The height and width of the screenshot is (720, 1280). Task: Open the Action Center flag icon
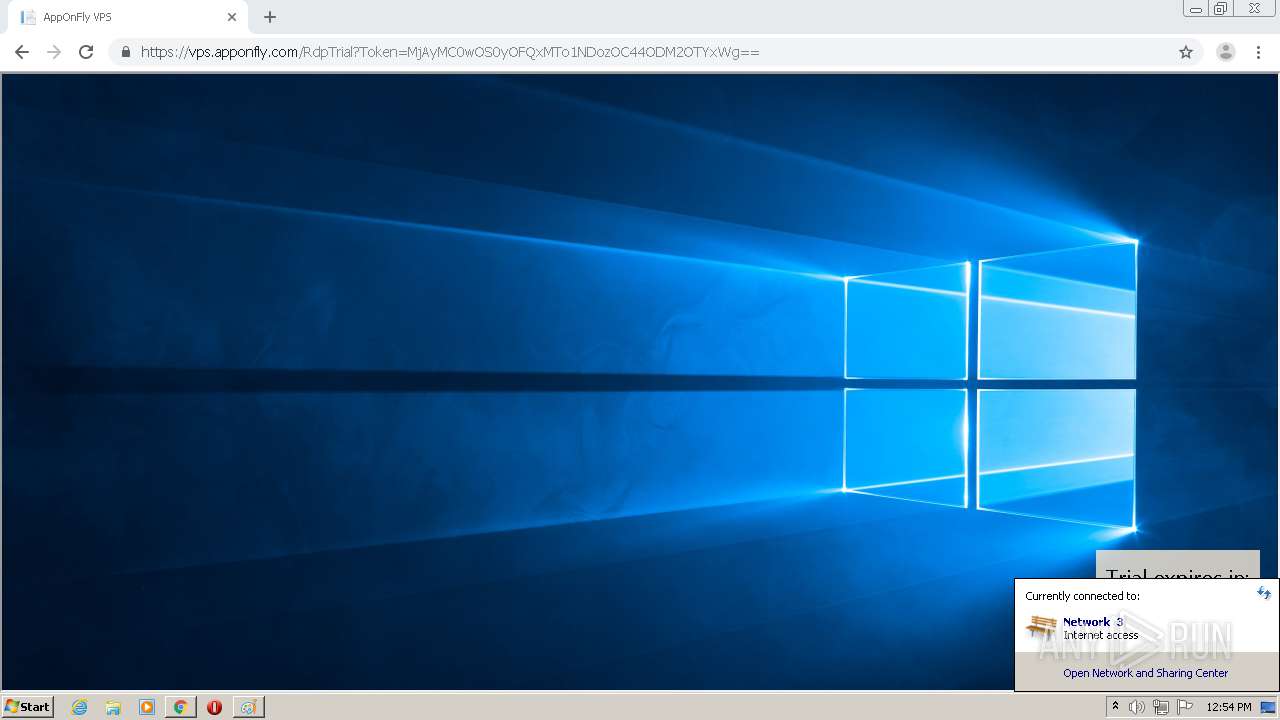[x=1185, y=707]
